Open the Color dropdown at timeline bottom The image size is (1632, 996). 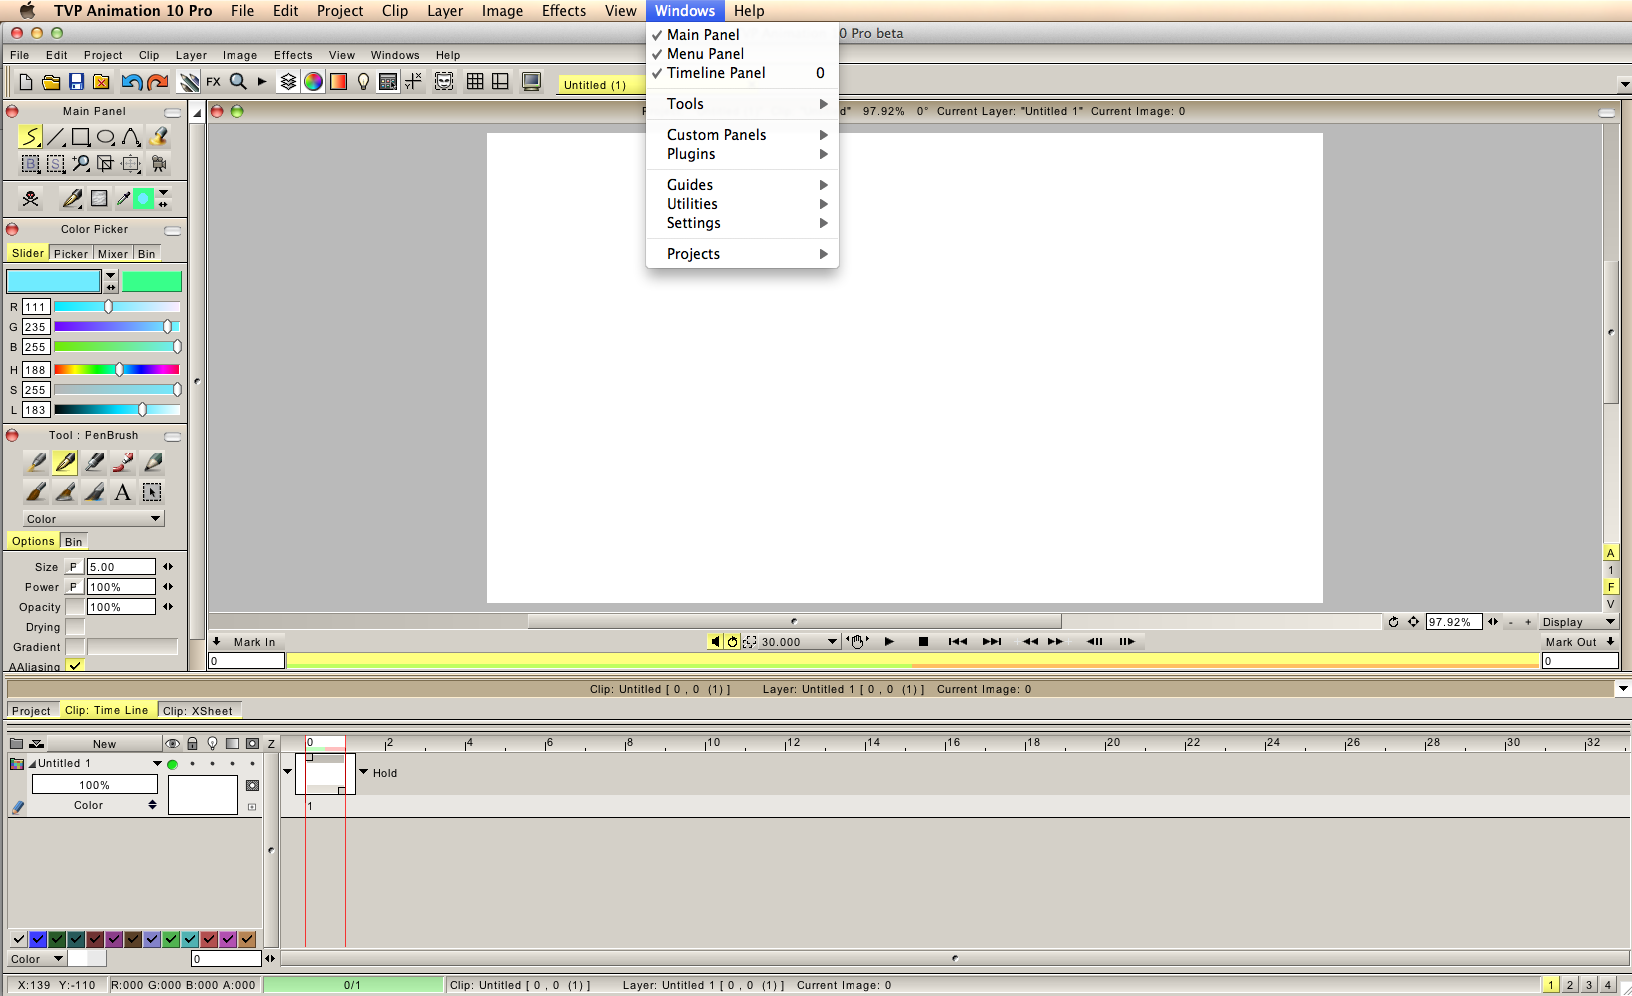coord(37,959)
